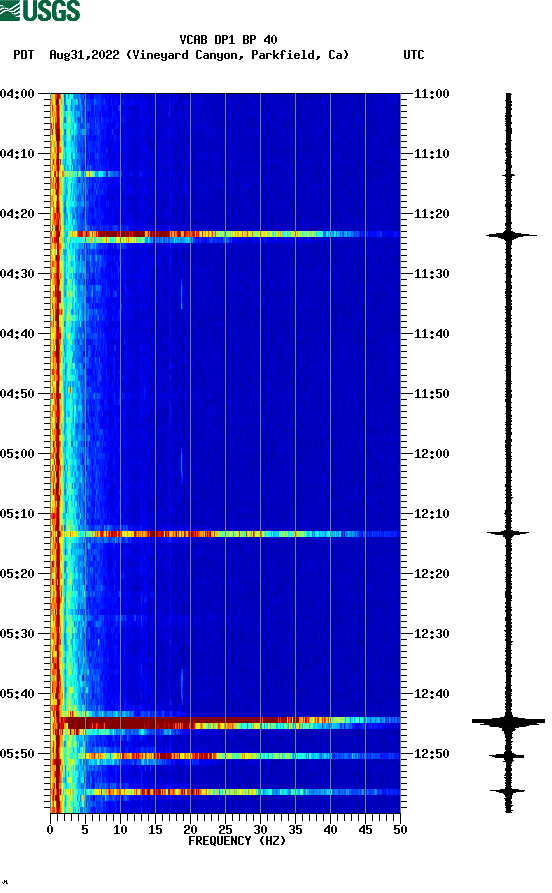The width and height of the screenshot is (552, 893).
Task: Click the 30 Hz frequency tick label
Action: pyautogui.click(x=260, y=830)
